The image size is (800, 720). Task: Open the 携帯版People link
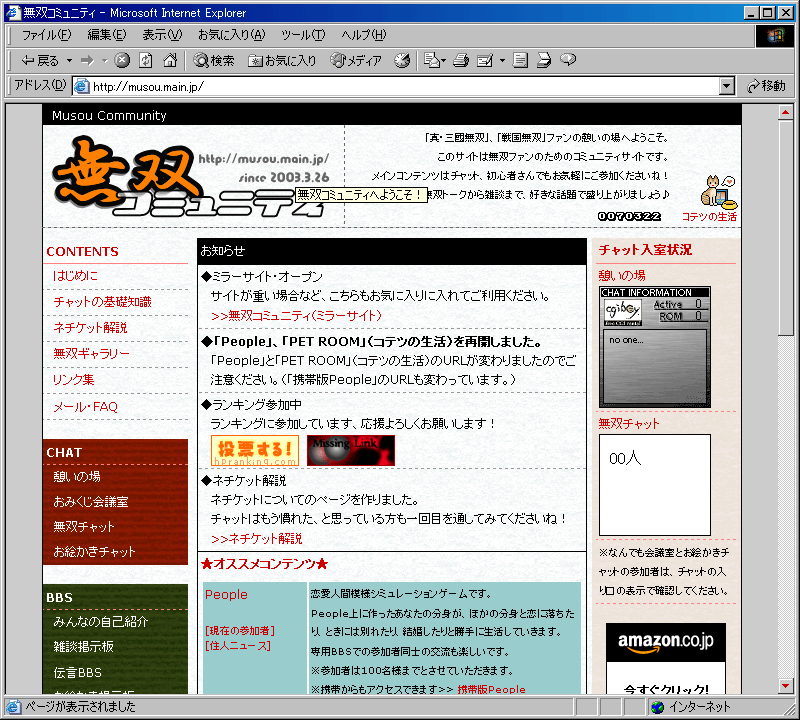coord(491,689)
